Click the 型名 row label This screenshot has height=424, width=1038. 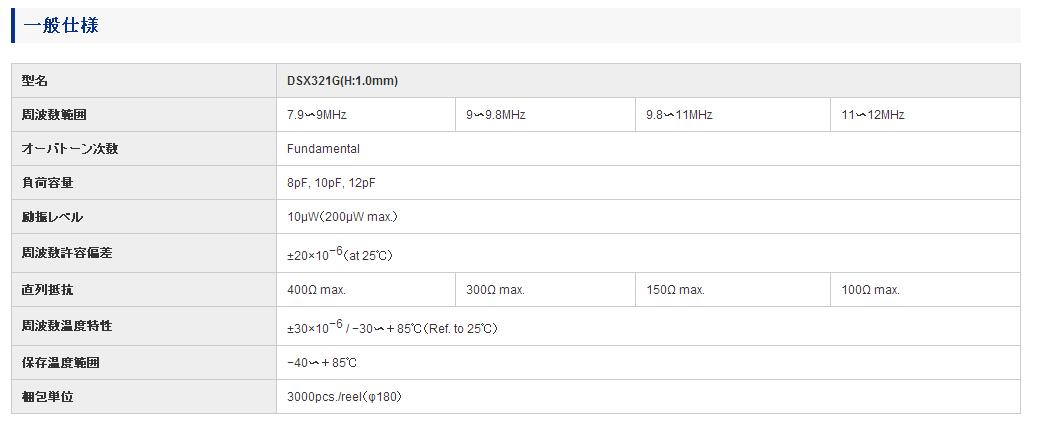34,81
